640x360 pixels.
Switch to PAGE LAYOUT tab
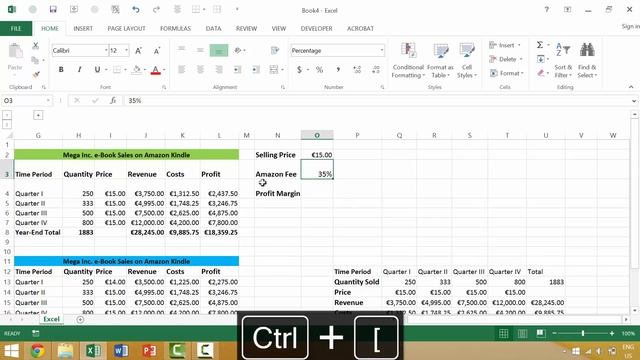[x=126, y=29]
